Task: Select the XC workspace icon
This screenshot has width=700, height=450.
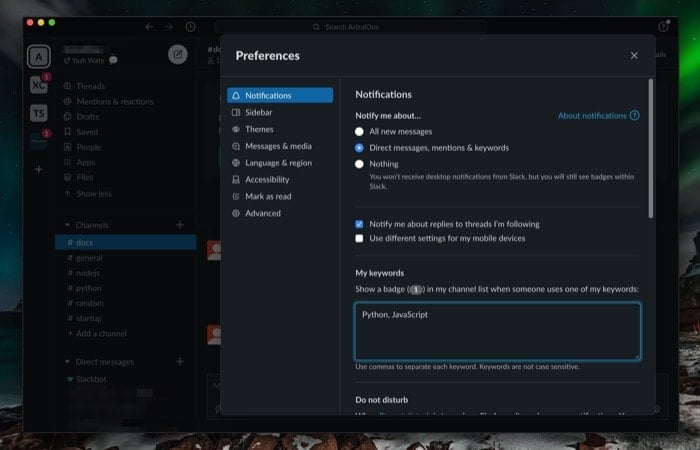Action: [x=39, y=85]
